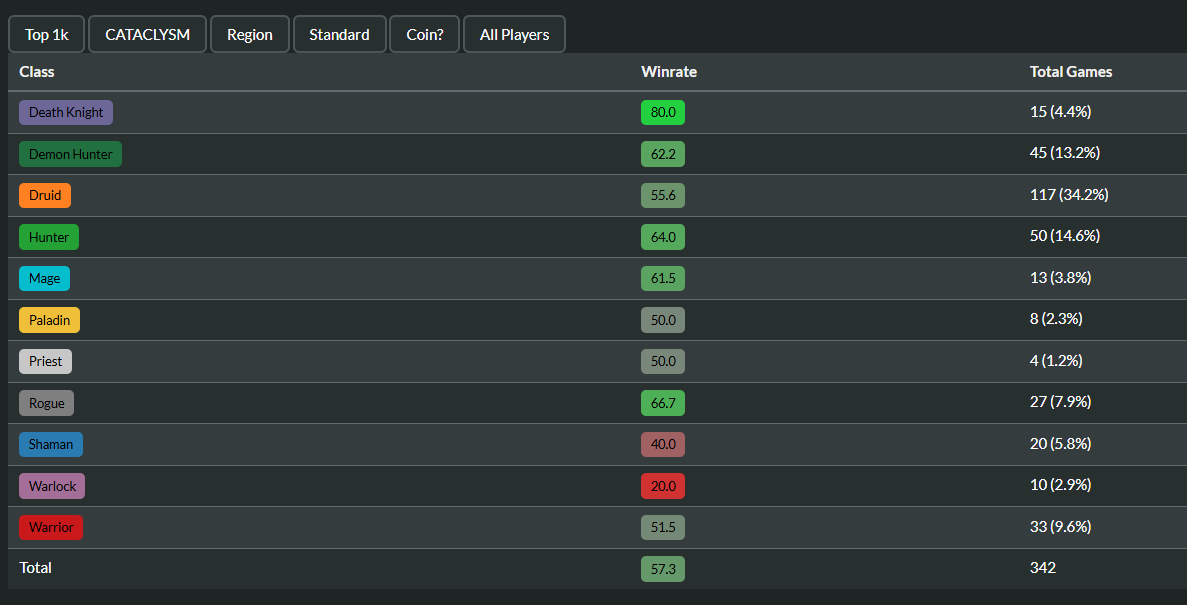1187x605 pixels.
Task: Click the 342 total games value
Action: pyautogui.click(x=1042, y=568)
